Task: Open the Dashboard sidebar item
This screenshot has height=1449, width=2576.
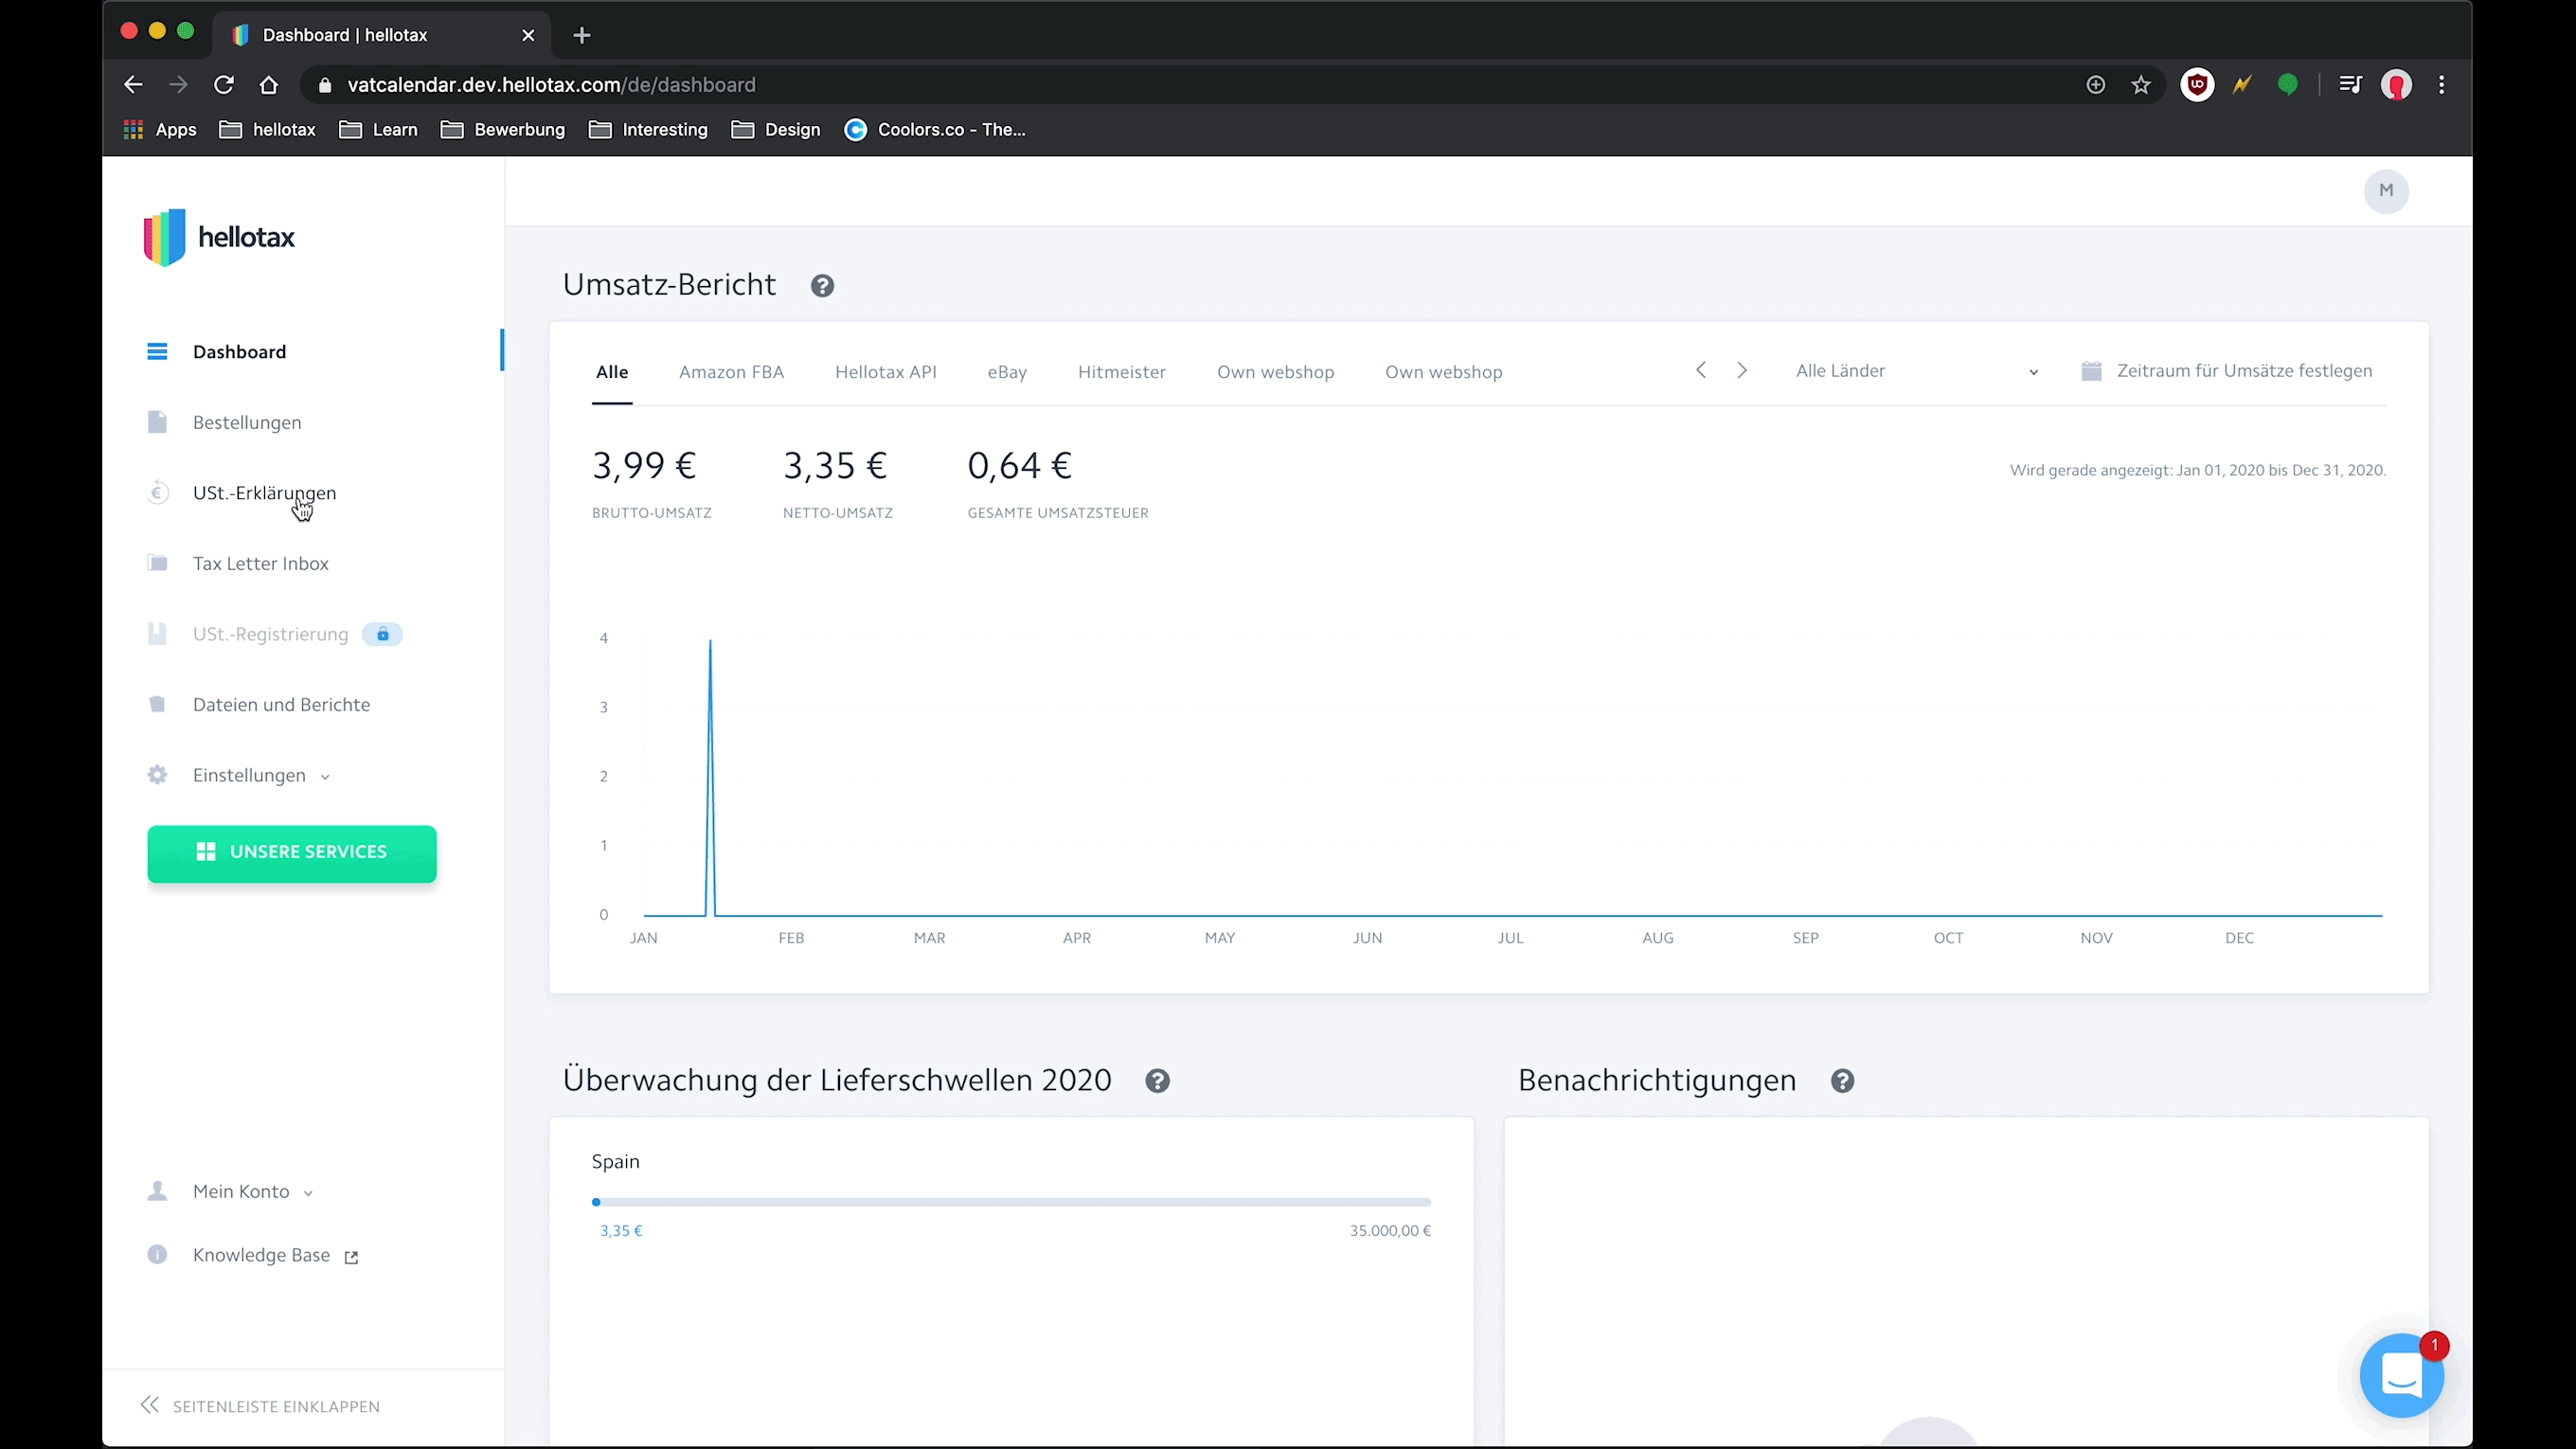Action: click(x=239, y=352)
